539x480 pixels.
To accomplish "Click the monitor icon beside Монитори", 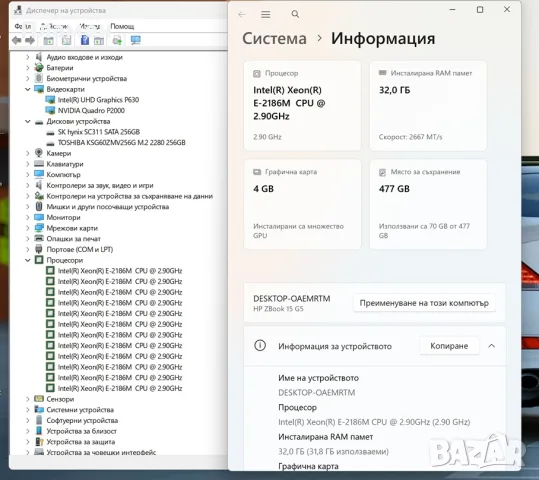I will tap(39, 217).
